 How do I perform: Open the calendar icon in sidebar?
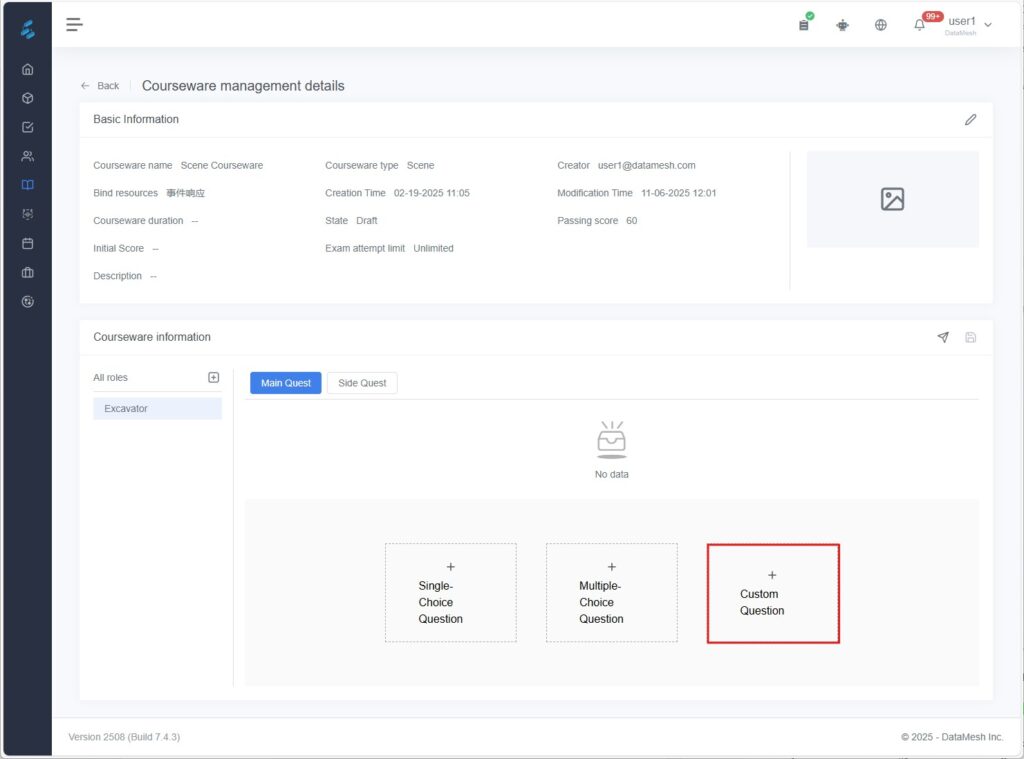(x=27, y=243)
